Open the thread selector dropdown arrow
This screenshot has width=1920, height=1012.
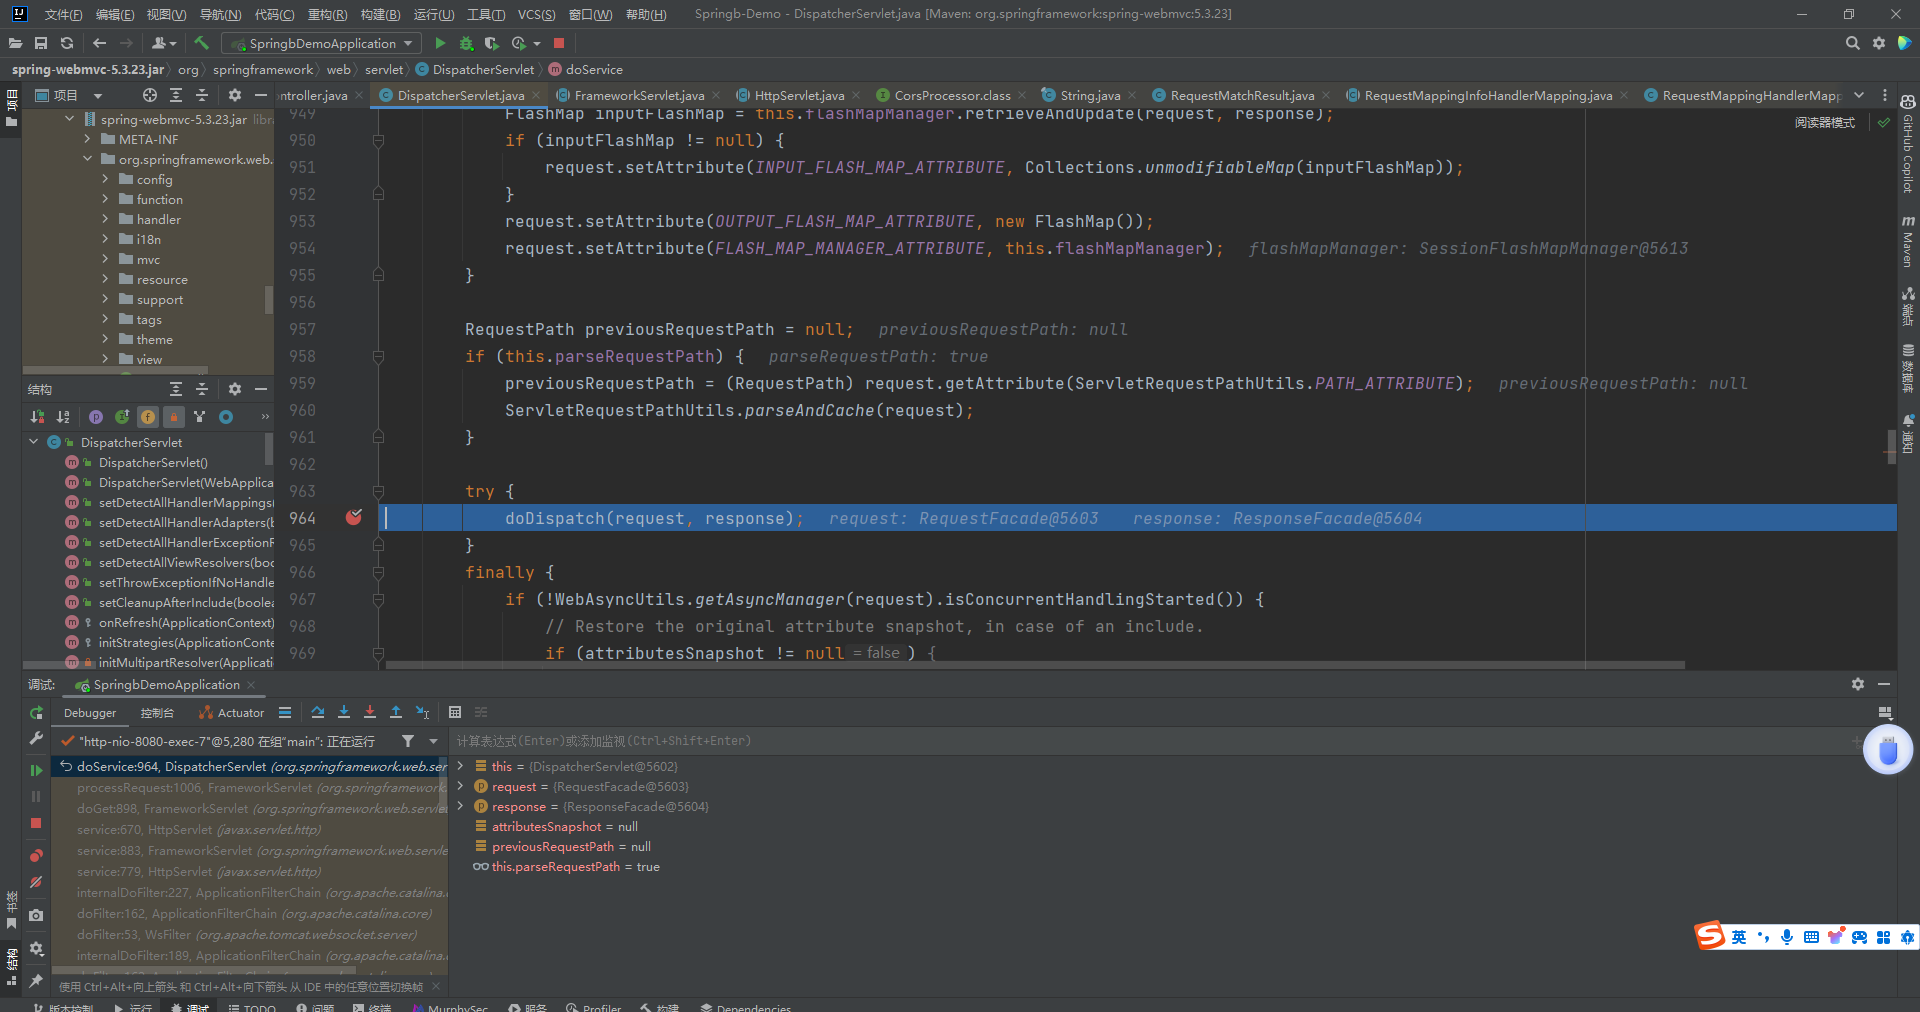point(433,741)
